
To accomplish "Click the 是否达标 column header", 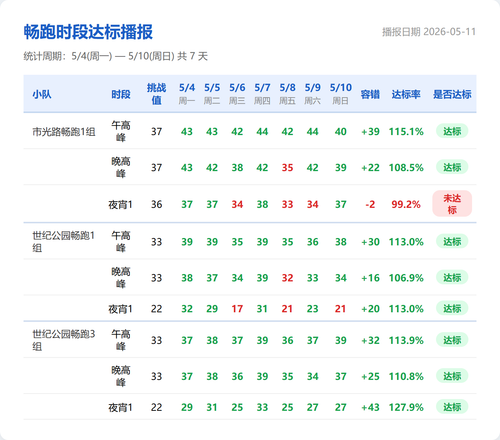I will click(x=452, y=94).
